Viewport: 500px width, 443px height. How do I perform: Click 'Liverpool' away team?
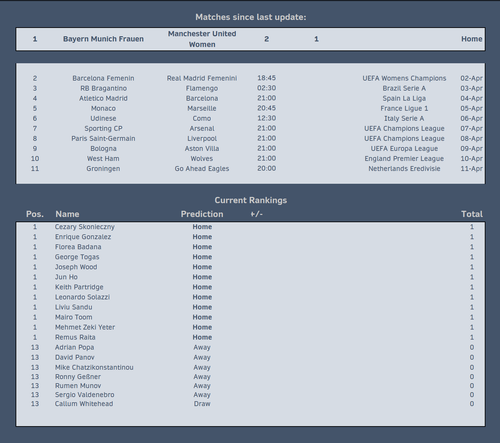(202, 138)
